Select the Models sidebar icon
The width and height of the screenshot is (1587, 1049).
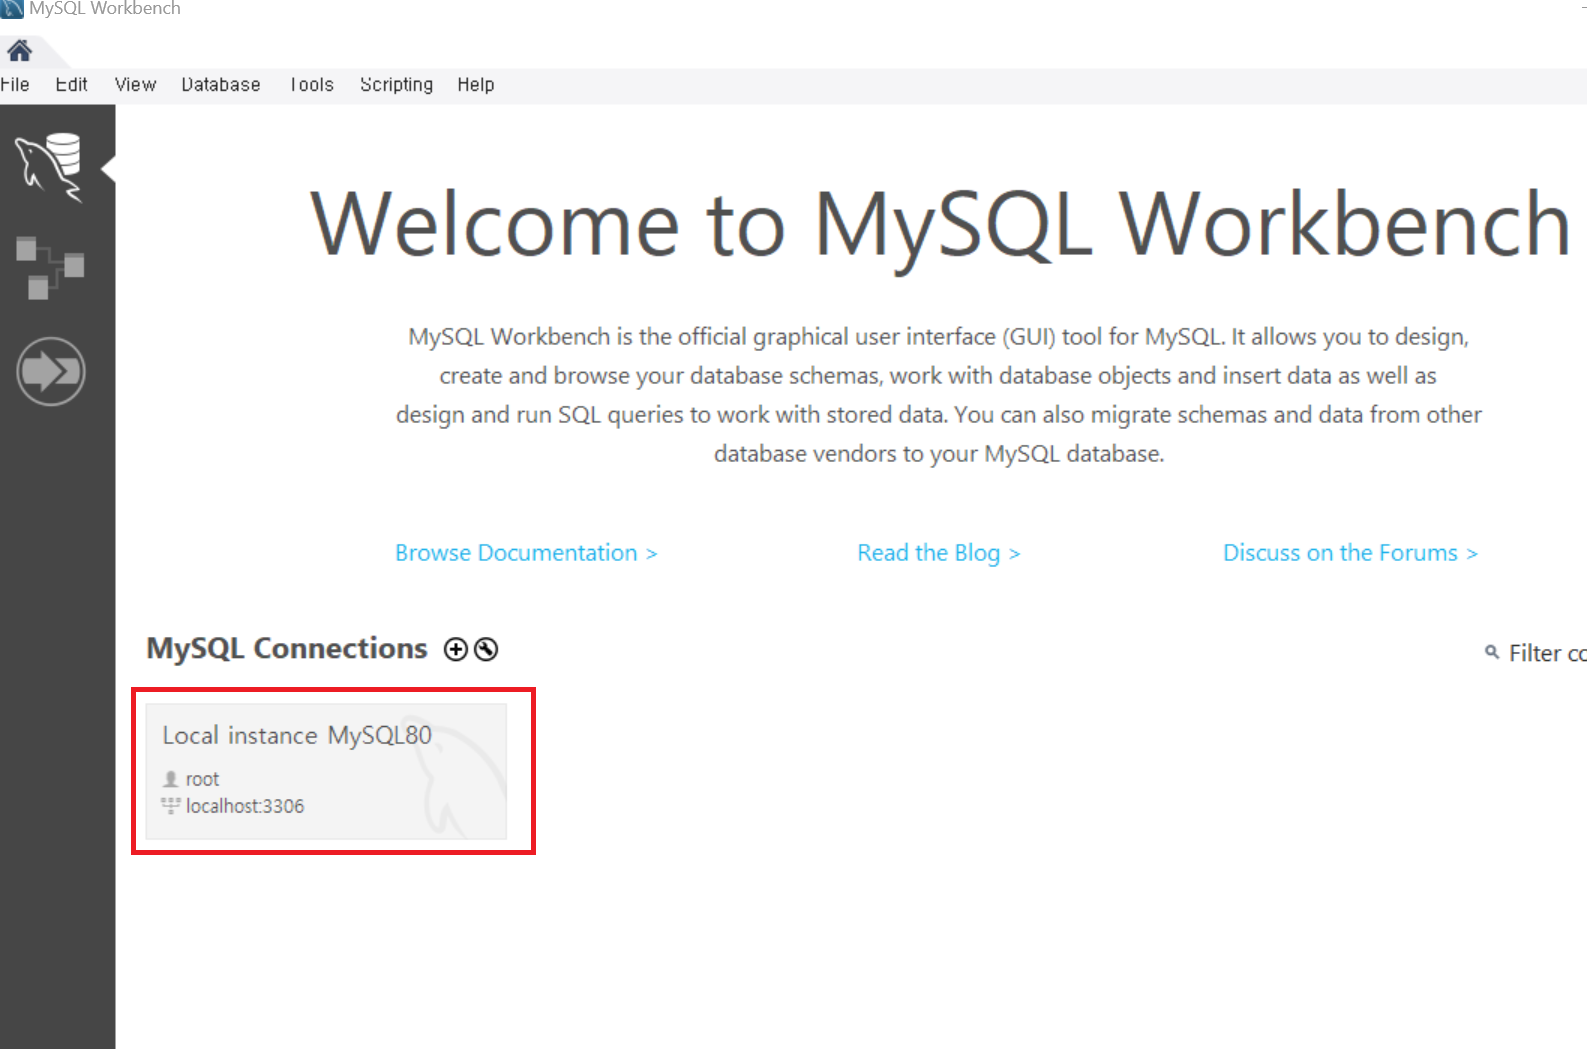(x=50, y=268)
